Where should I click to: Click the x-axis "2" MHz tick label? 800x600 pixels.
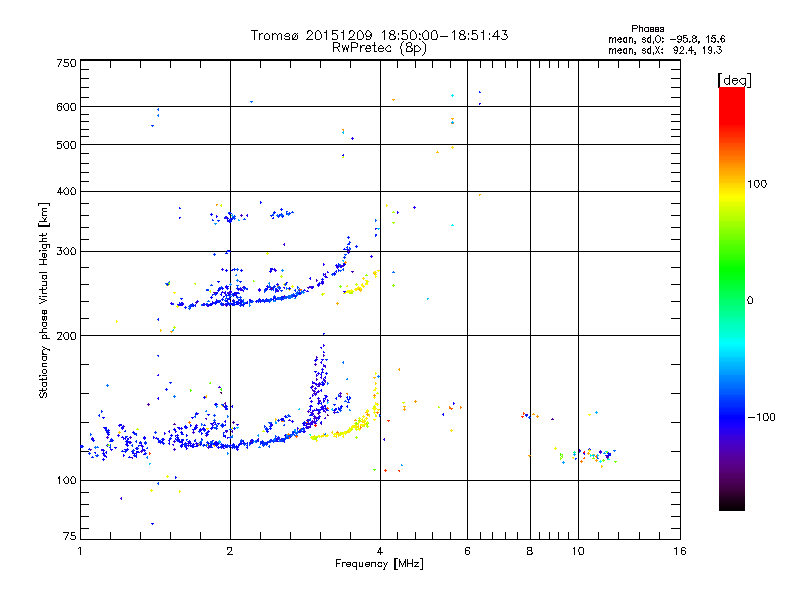coord(230,551)
